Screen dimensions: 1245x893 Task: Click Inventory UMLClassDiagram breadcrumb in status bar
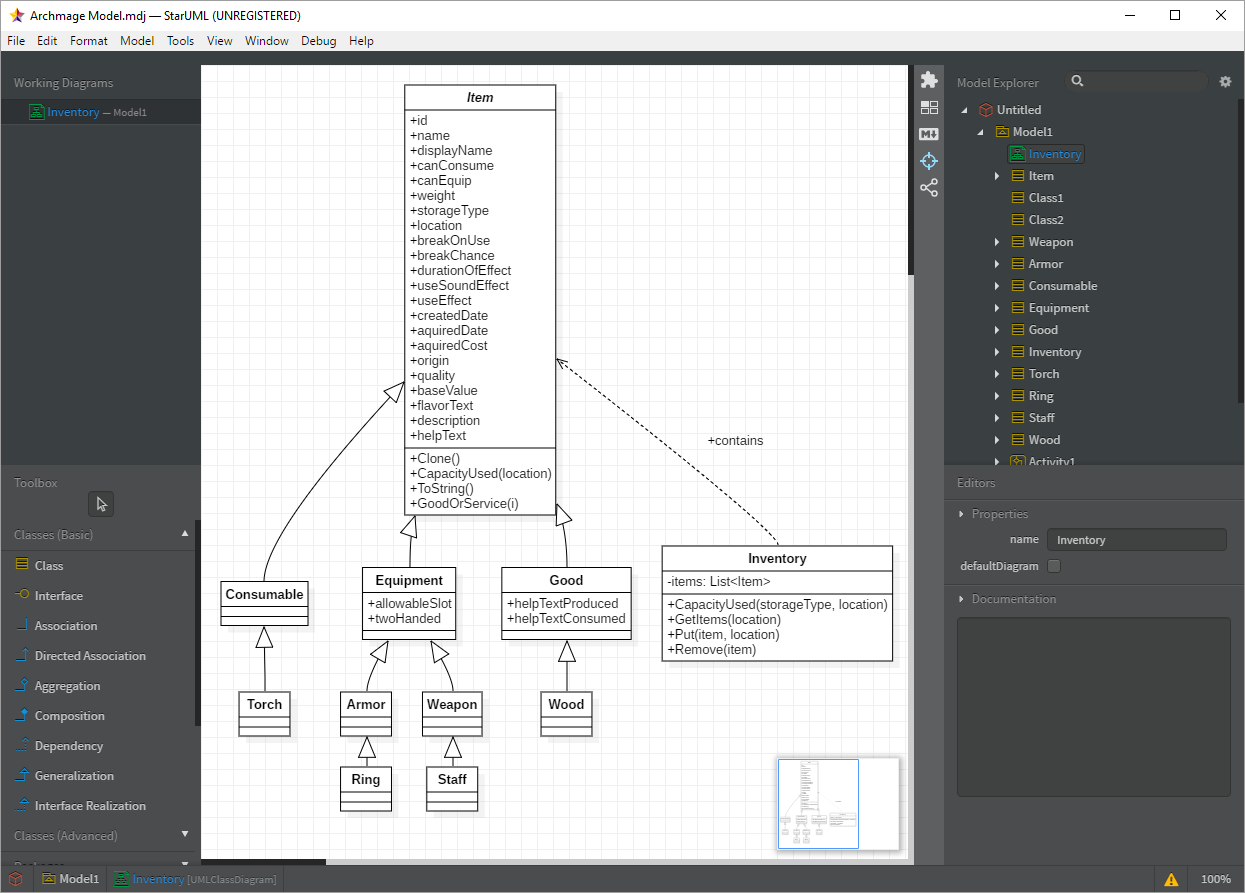[x=195, y=879]
